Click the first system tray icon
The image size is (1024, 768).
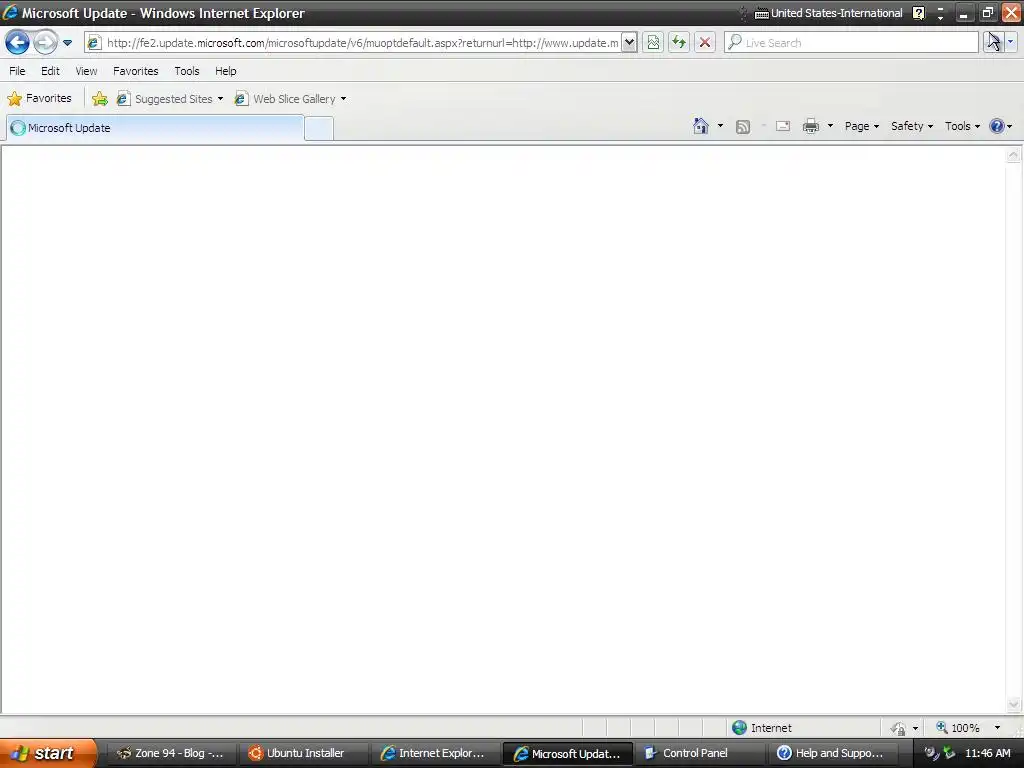932,753
